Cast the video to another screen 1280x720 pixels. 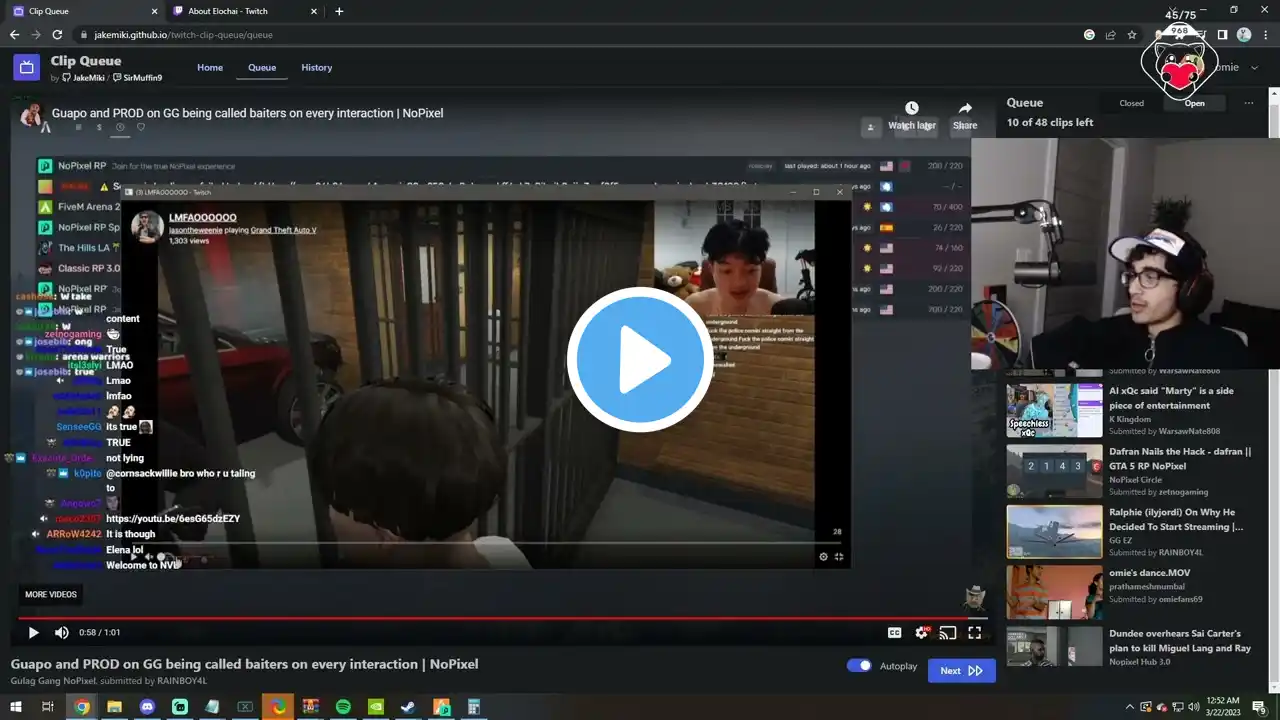[948, 632]
